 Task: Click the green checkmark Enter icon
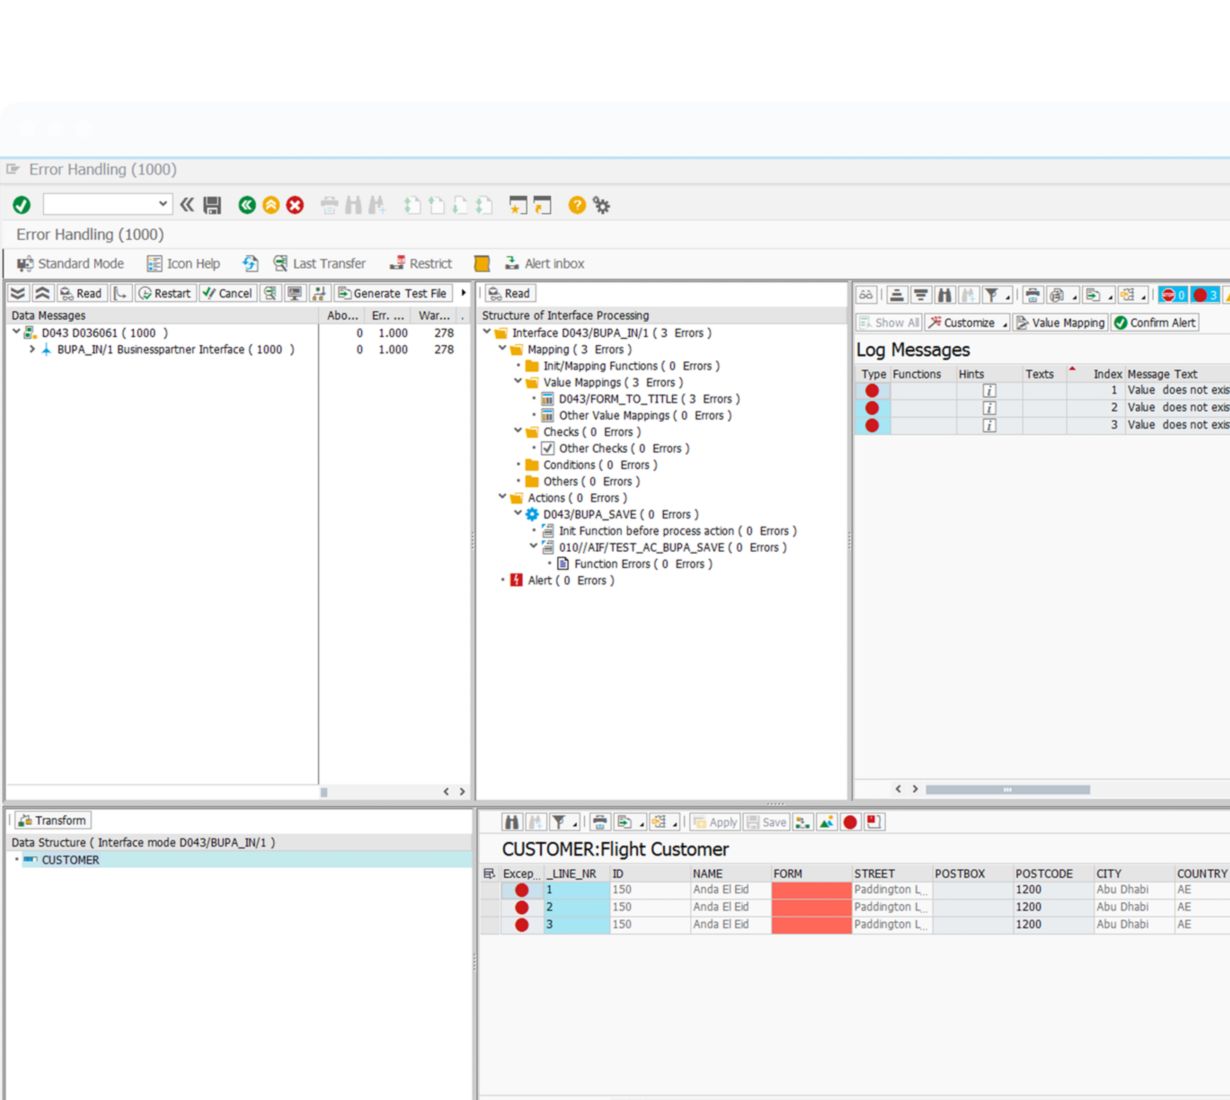21,205
